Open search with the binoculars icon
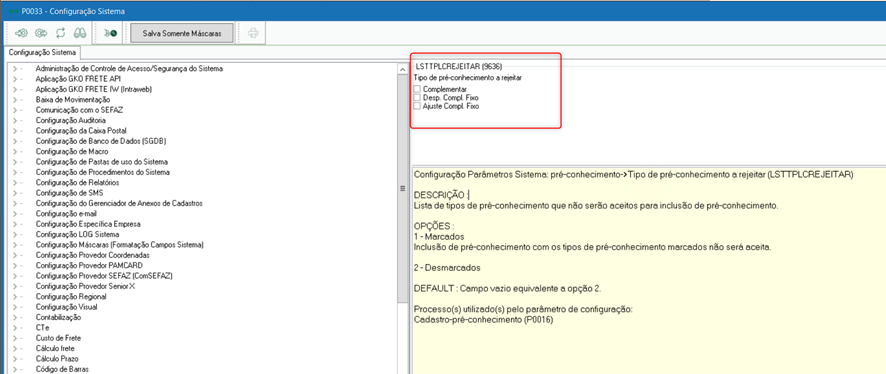Image resolution: width=886 pixels, height=374 pixels. tap(80, 33)
